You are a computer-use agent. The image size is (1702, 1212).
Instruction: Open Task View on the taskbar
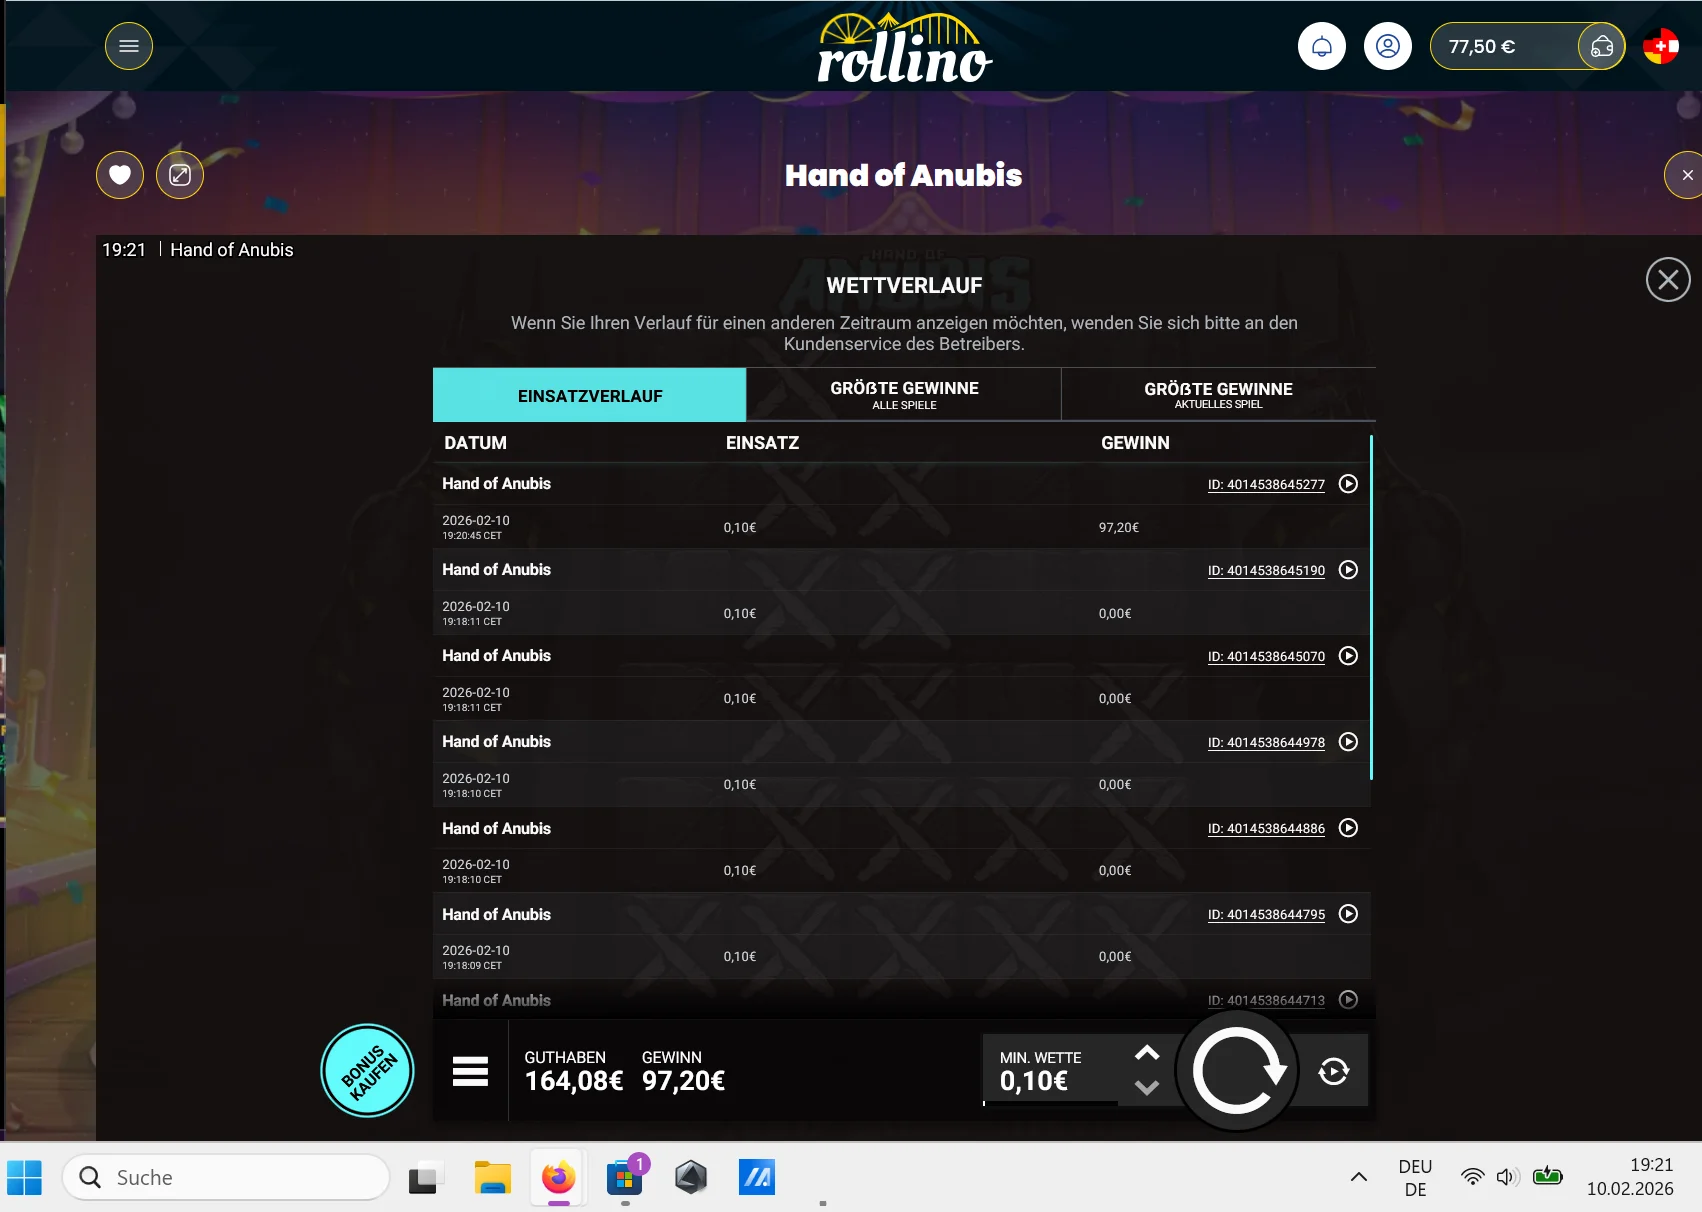tap(426, 1178)
